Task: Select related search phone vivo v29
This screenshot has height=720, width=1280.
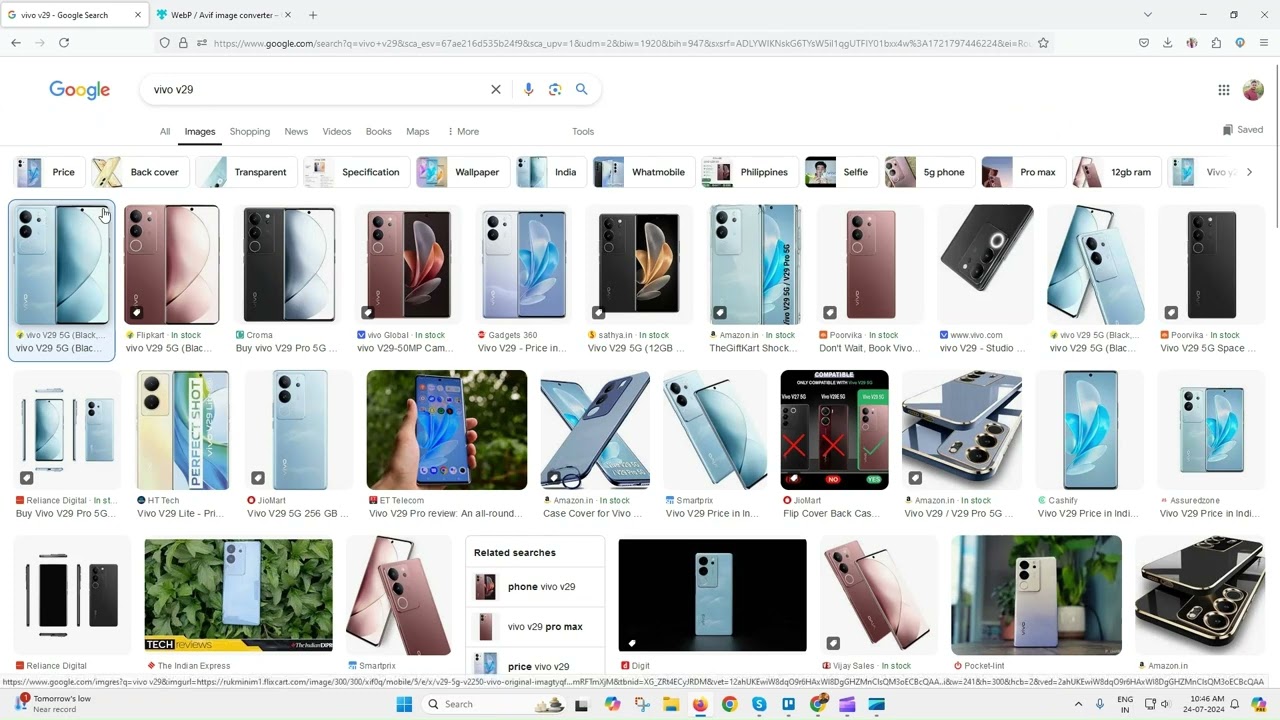Action: 535,587
